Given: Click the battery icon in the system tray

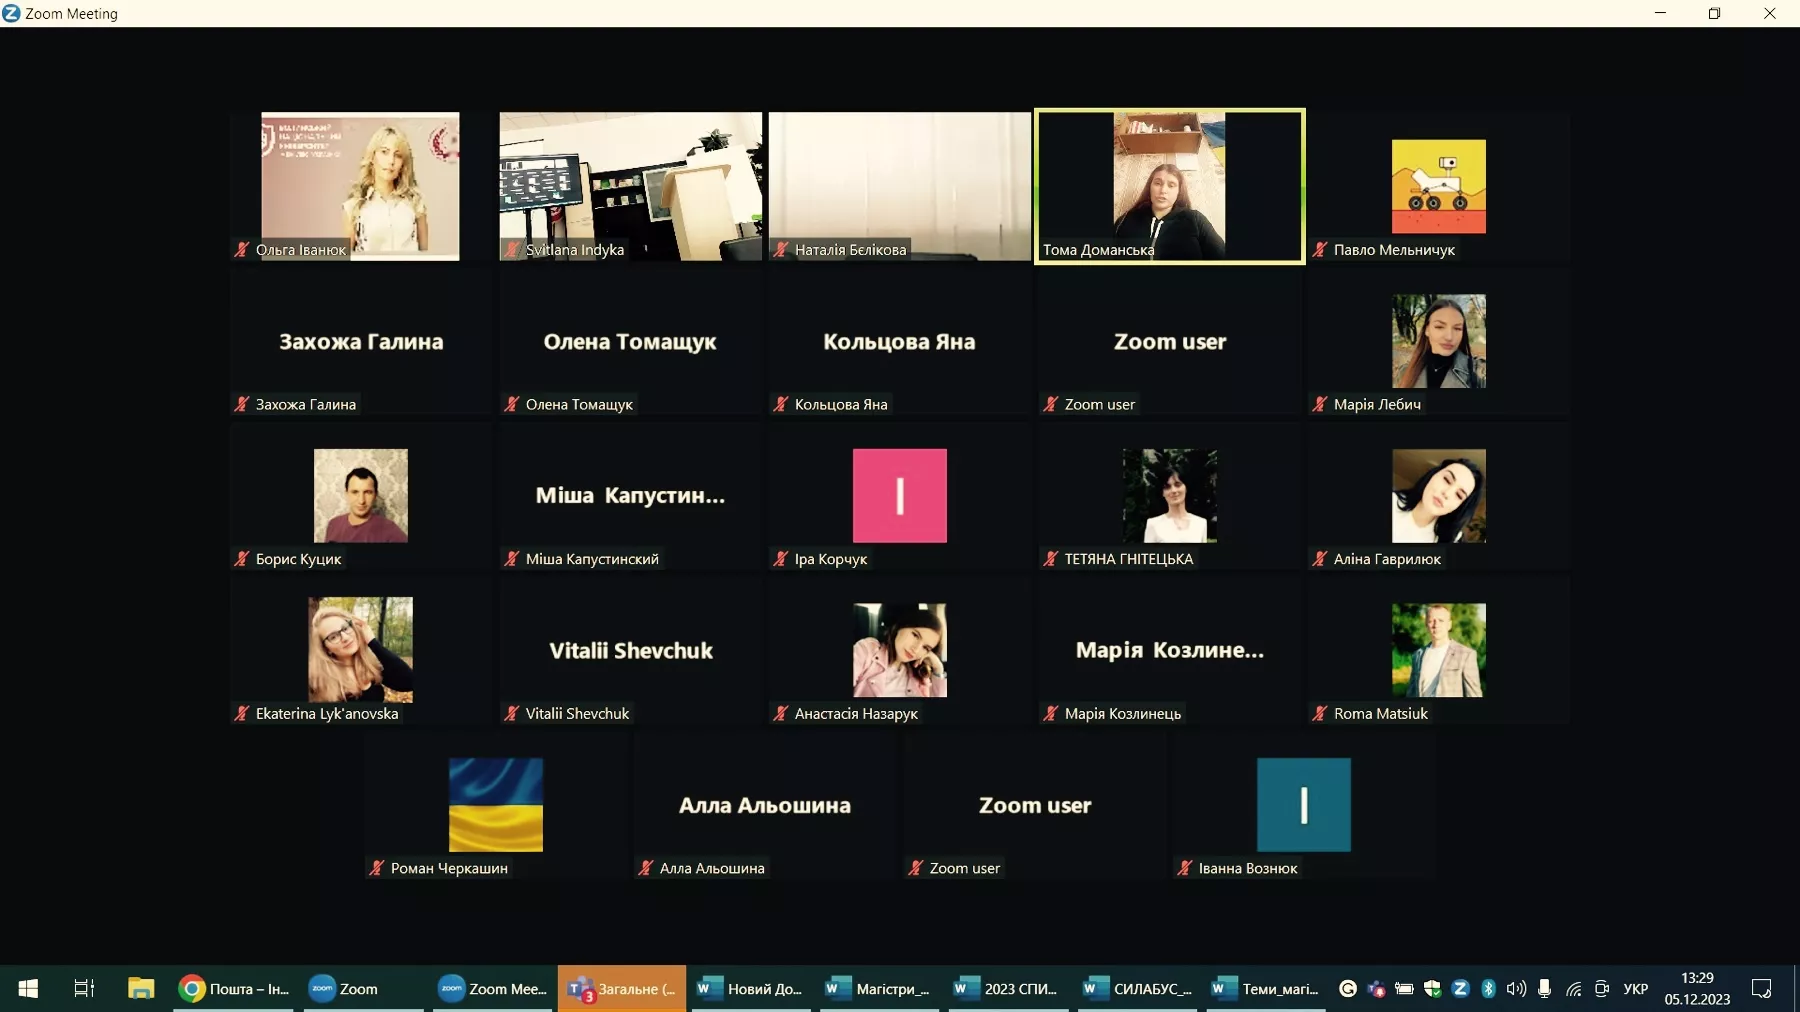Looking at the screenshot, I should (x=1404, y=989).
